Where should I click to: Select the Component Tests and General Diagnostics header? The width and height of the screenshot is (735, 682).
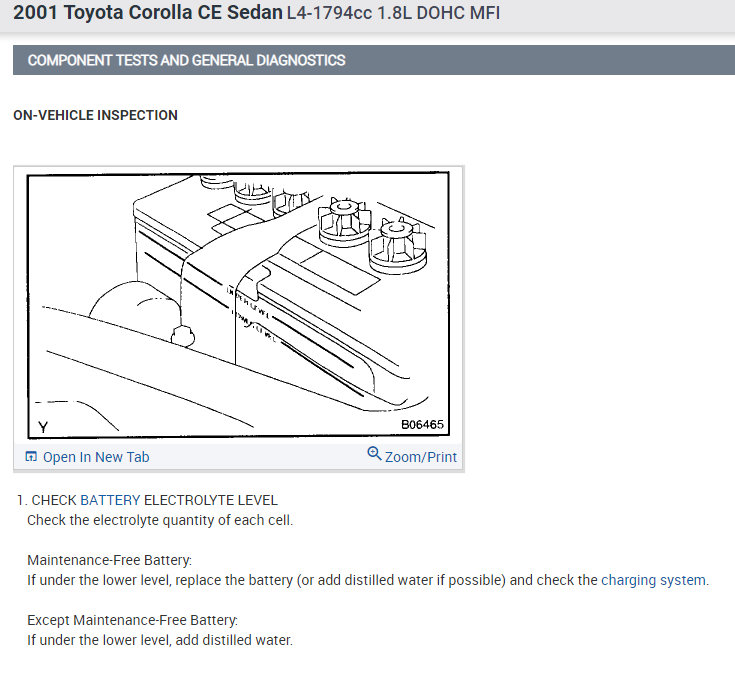coord(374,60)
